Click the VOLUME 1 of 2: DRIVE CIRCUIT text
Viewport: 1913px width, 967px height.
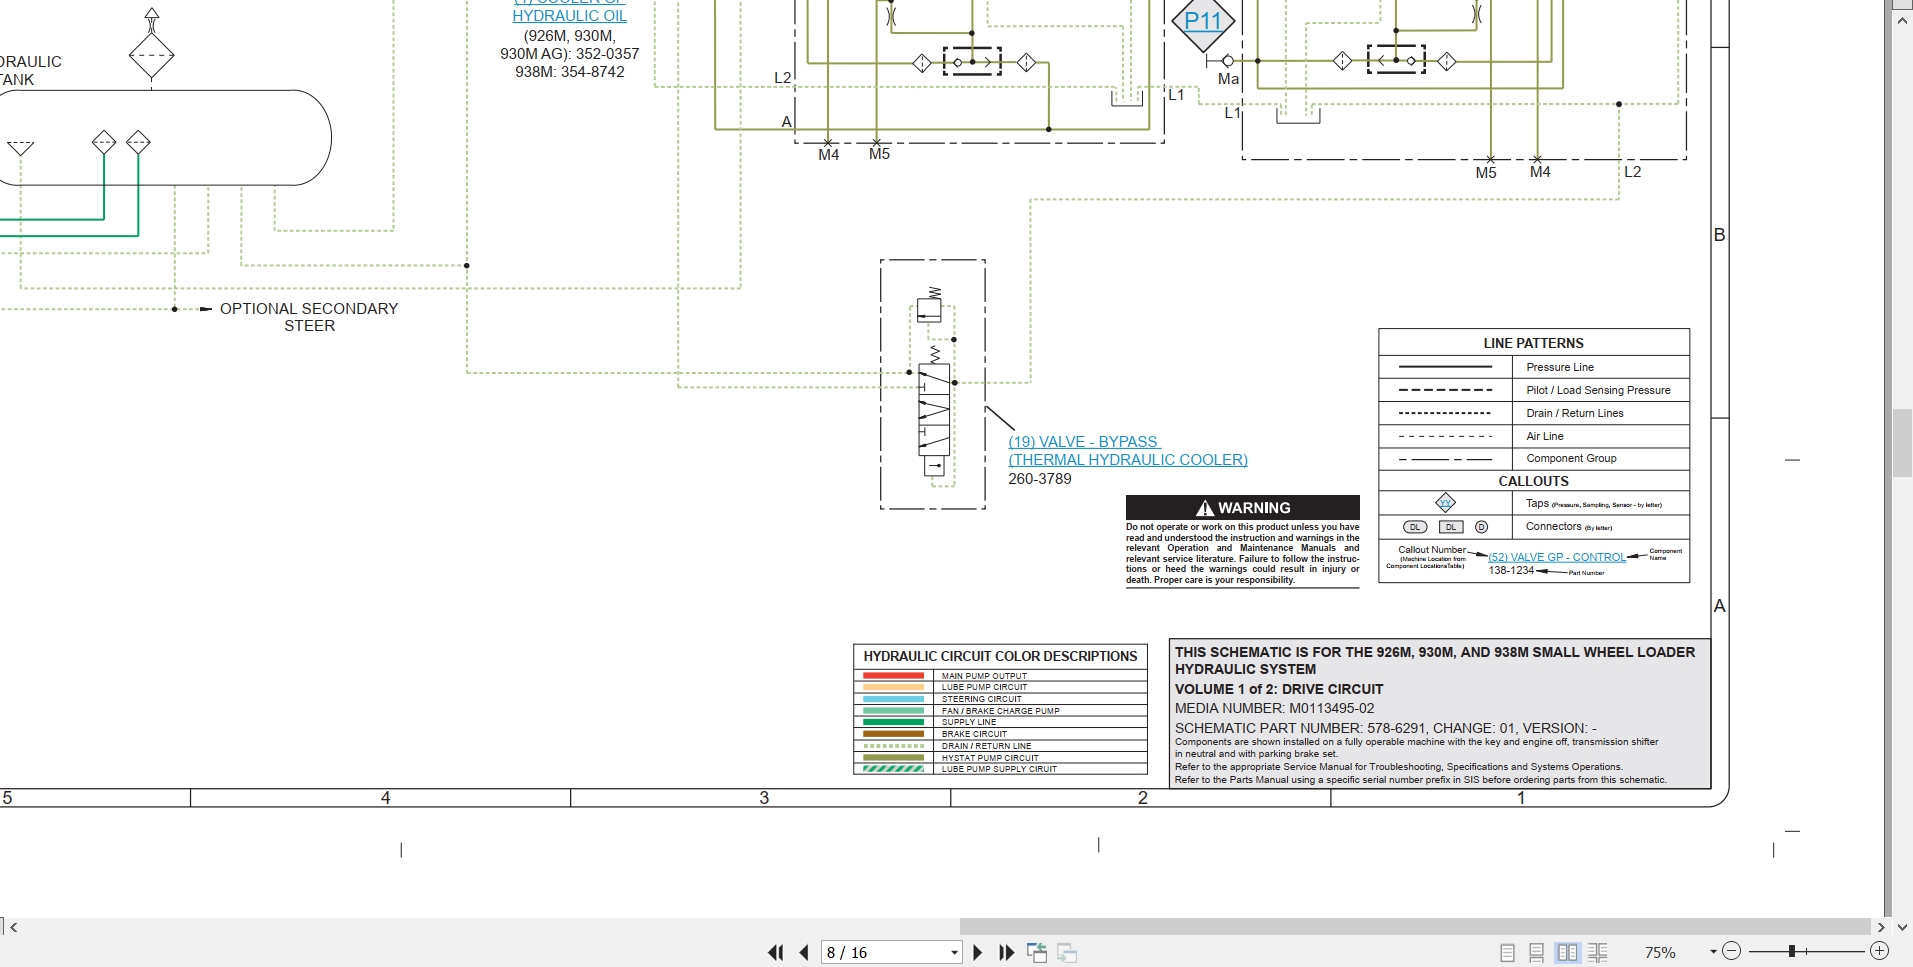coord(1279,689)
